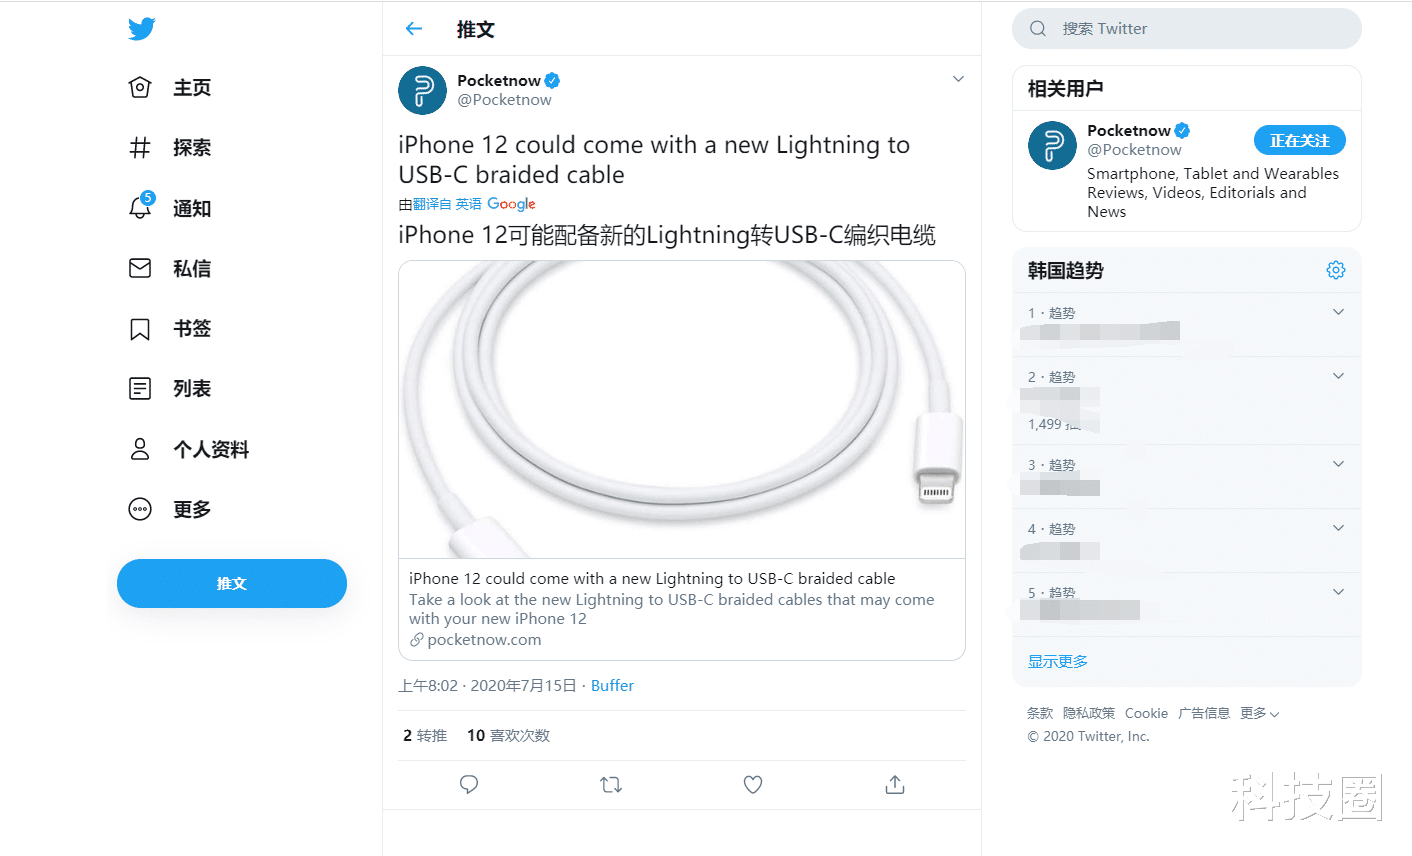The height and width of the screenshot is (856, 1412).
Task: Like the tweet using the heart icon
Action: click(753, 784)
